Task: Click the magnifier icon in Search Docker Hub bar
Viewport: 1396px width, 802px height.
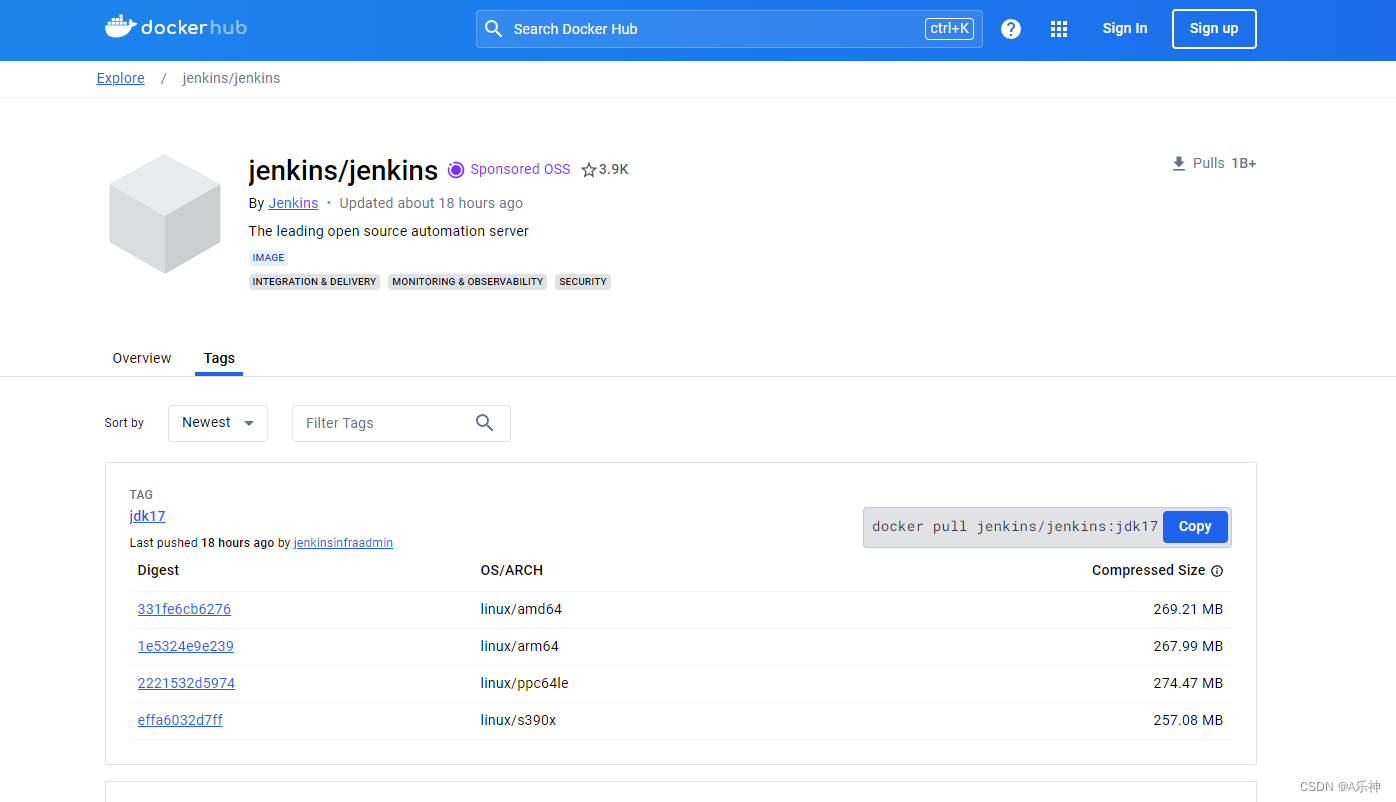Action: click(x=494, y=29)
